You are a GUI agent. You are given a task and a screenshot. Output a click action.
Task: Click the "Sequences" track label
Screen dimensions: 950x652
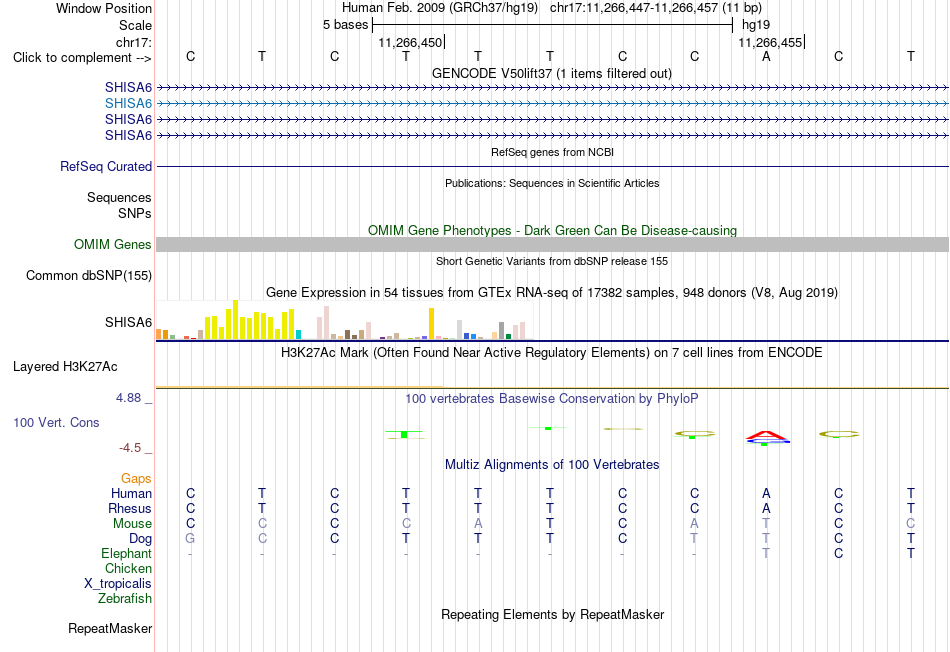119,198
